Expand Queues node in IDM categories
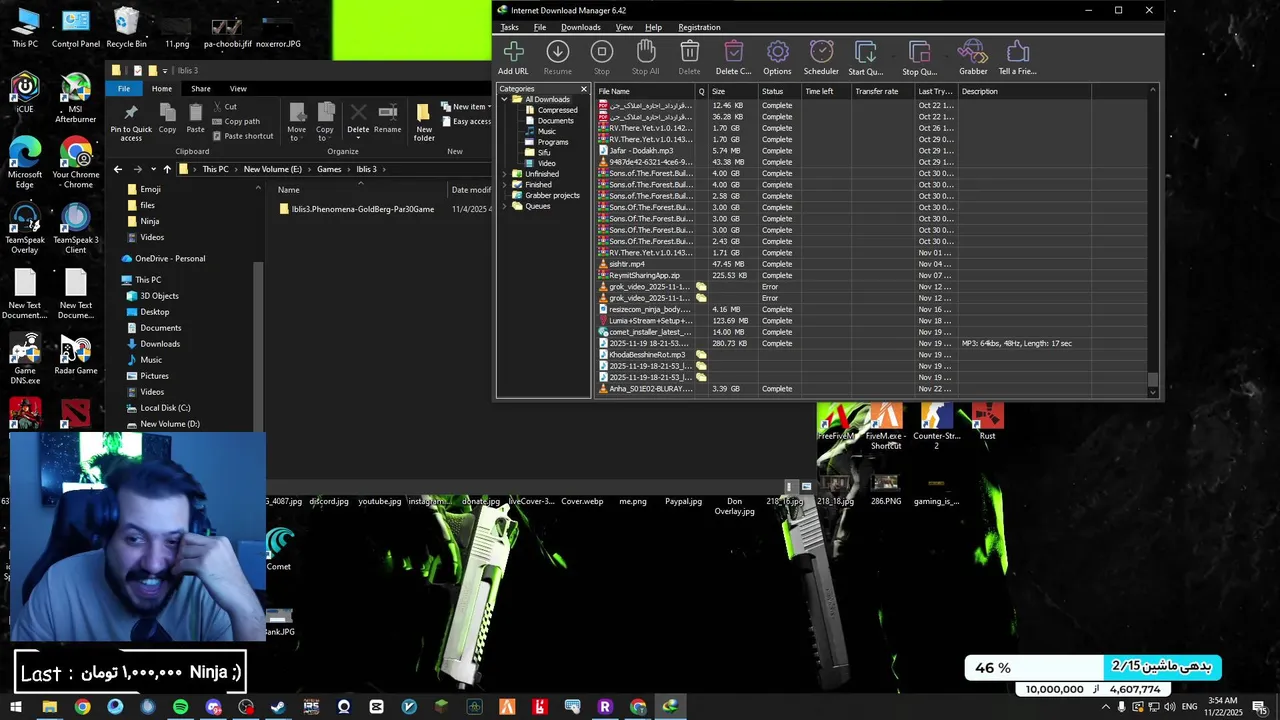This screenshot has height=720, width=1280. pos(504,206)
